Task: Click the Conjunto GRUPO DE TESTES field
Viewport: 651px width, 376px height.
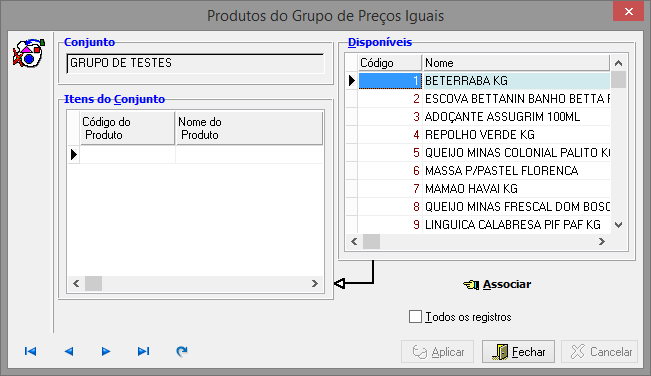Action: (195, 63)
